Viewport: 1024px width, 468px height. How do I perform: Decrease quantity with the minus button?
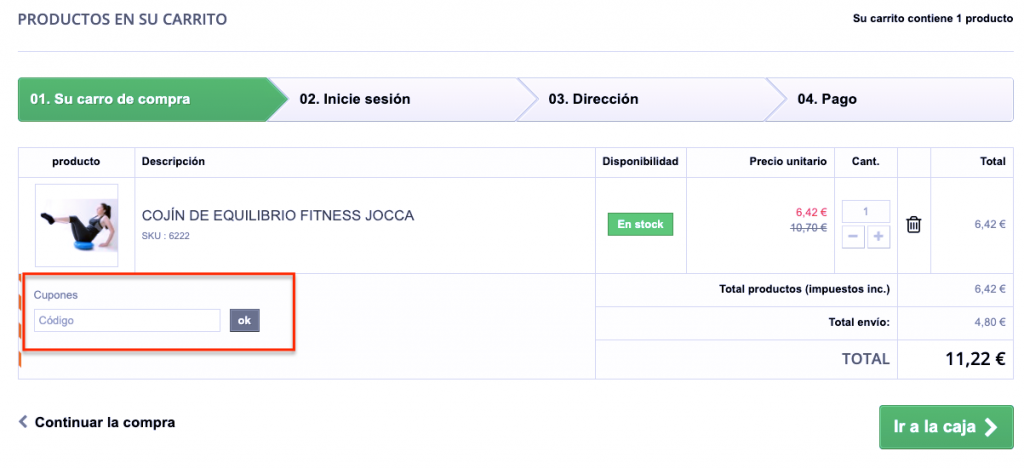(x=852, y=237)
